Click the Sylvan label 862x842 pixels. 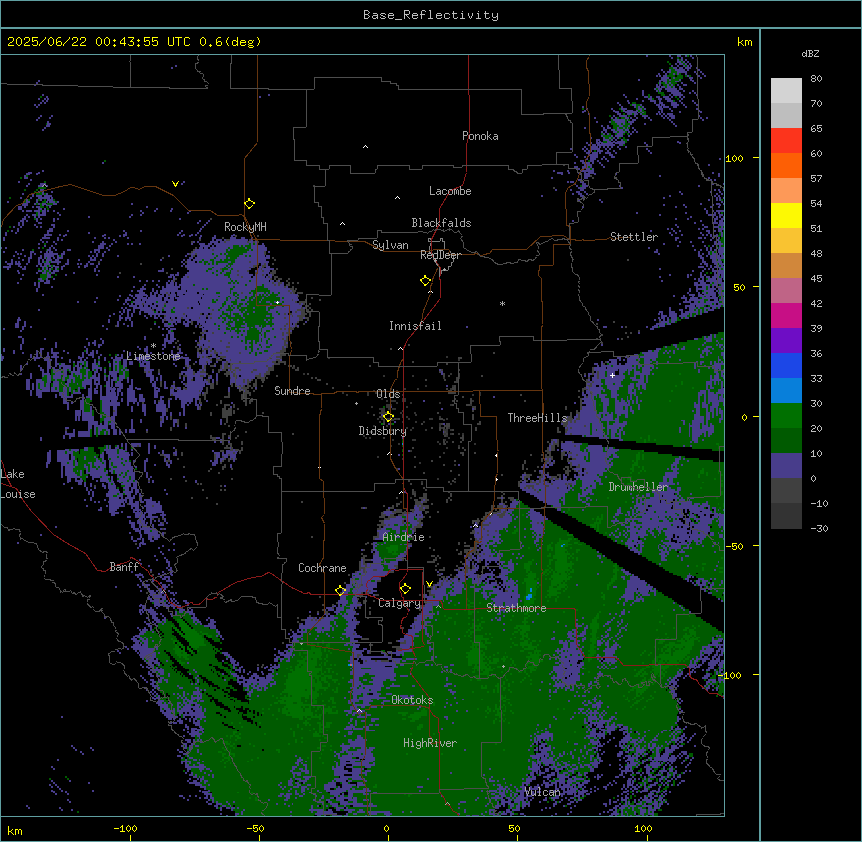click(390, 245)
